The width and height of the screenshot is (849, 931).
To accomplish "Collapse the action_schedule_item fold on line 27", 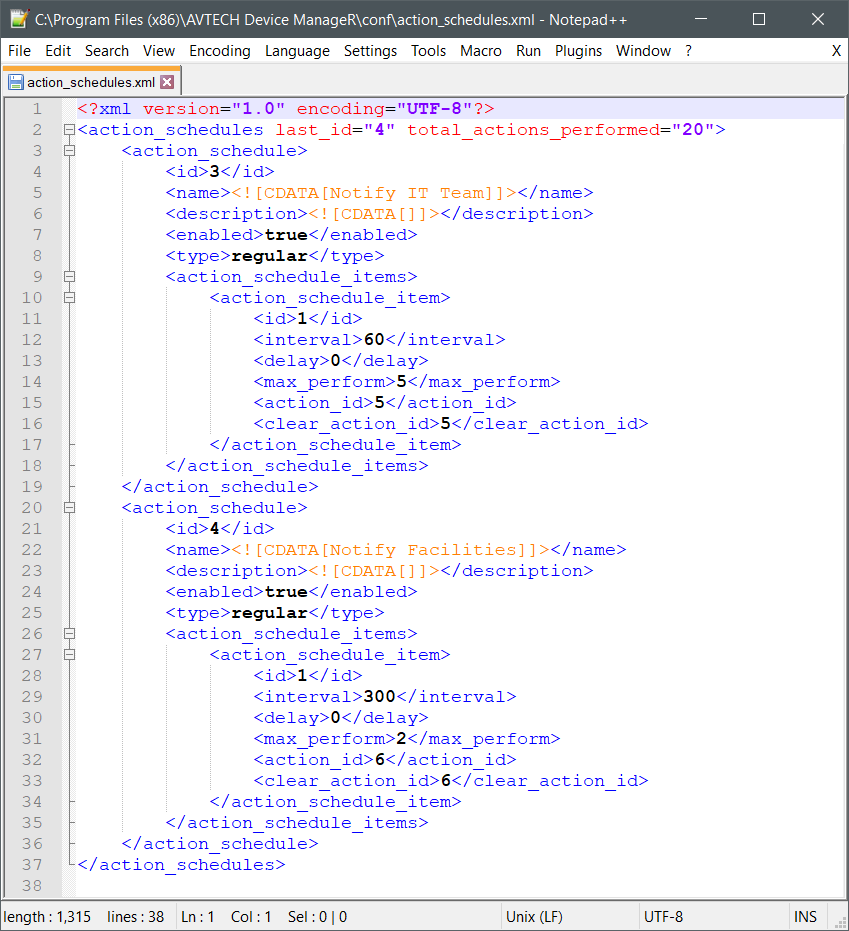I will (68, 655).
